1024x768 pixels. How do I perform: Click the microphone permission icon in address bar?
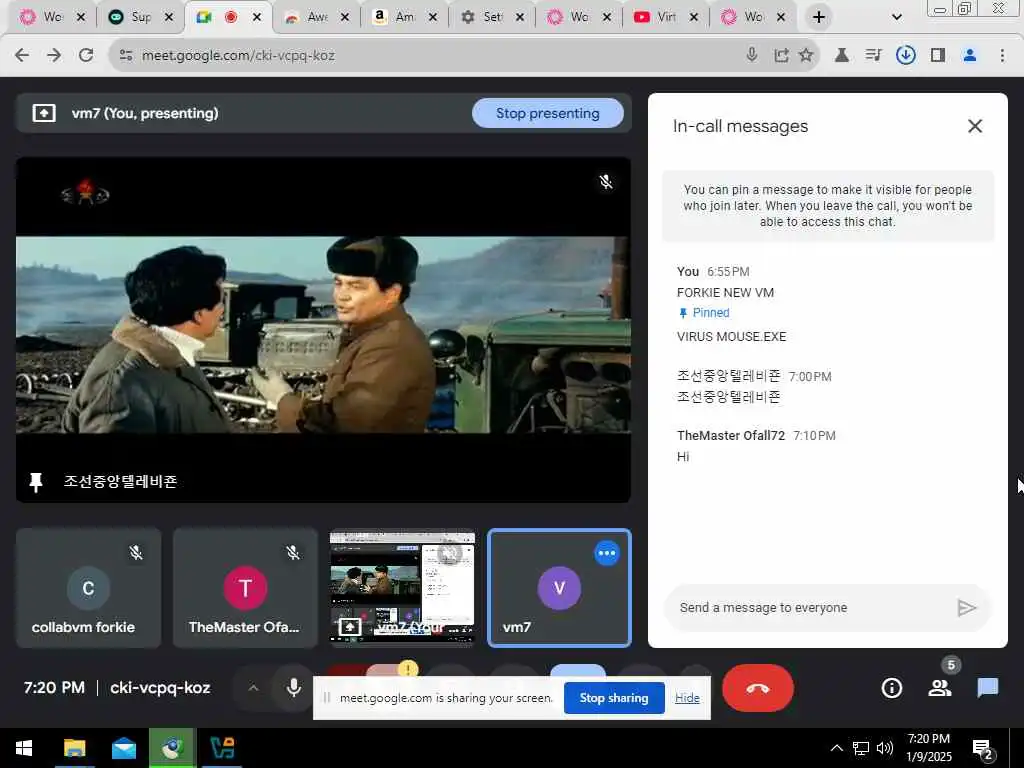click(752, 55)
